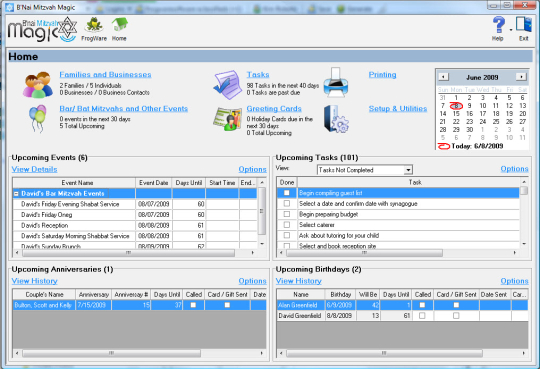The width and height of the screenshot is (540, 369).
Task: Sort events by Days Until column header
Action: pyautogui.click(x=189, y=183)
